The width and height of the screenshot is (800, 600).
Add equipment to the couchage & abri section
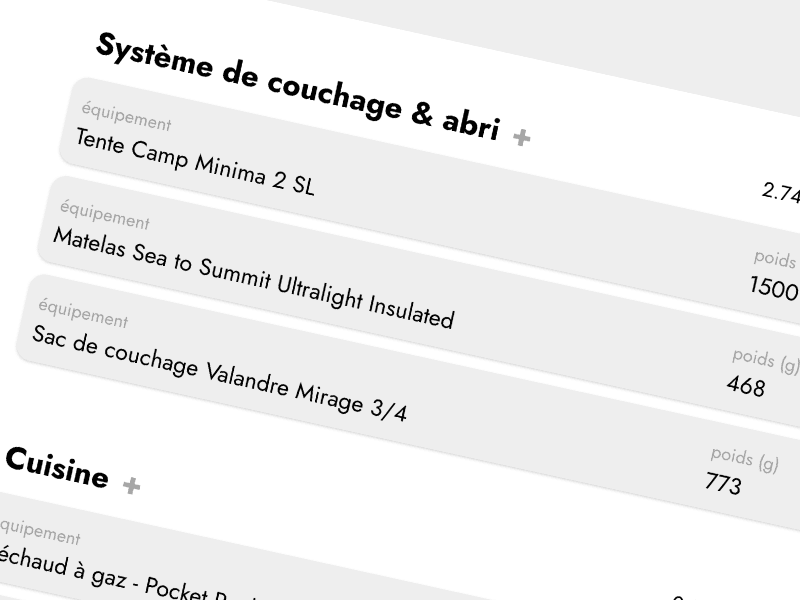(x=521, y=135)
